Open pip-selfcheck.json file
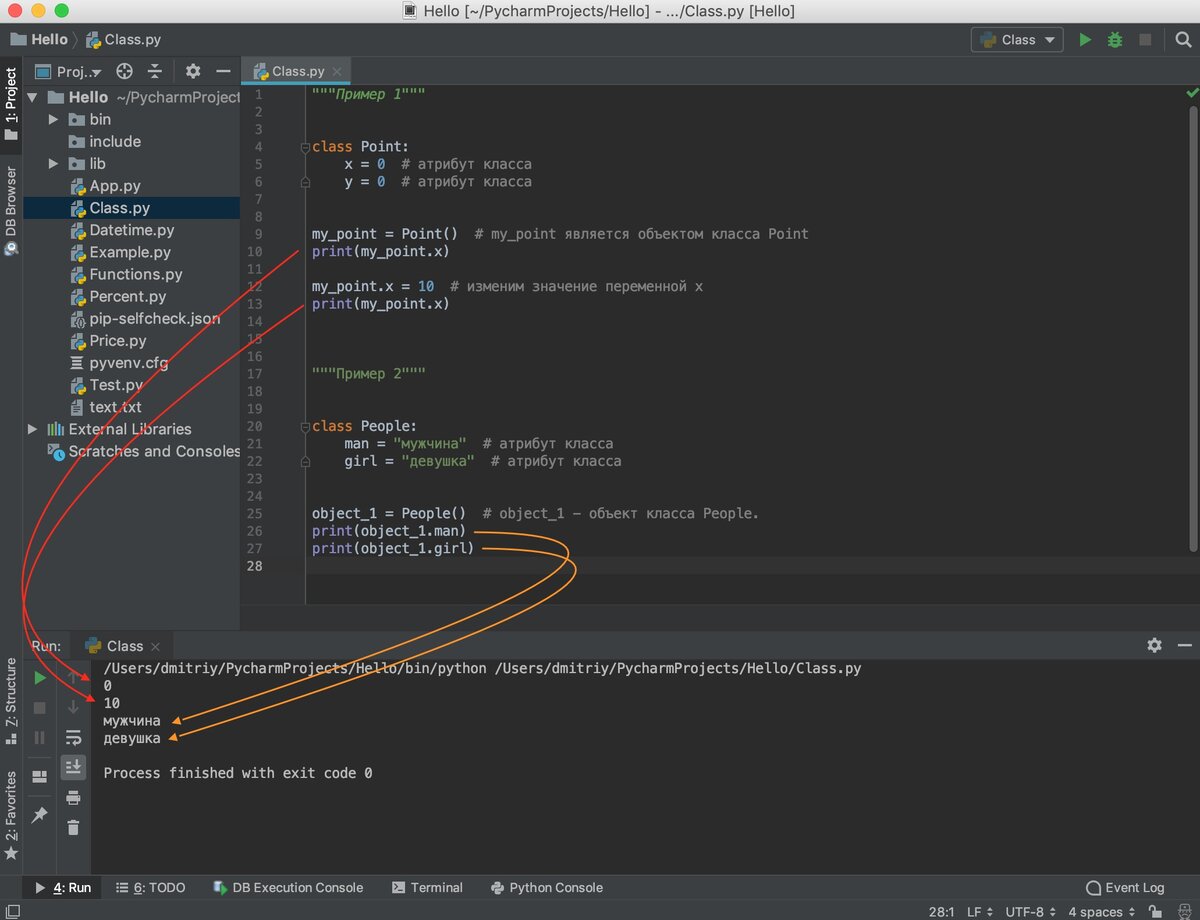 click(154, 318)
